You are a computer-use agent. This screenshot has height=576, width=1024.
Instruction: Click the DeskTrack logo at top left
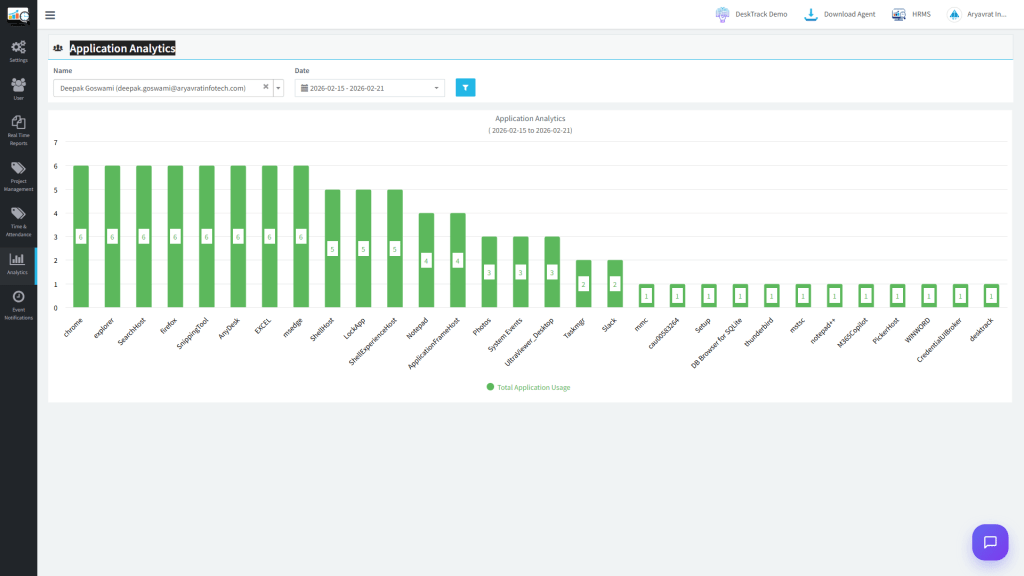16,14
